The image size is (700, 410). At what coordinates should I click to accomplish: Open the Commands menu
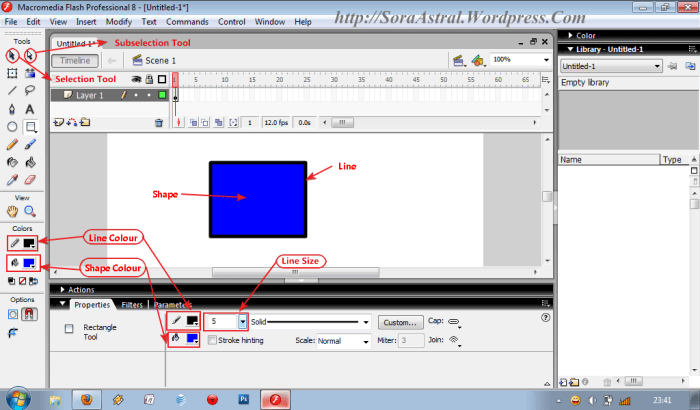[187, 22]
